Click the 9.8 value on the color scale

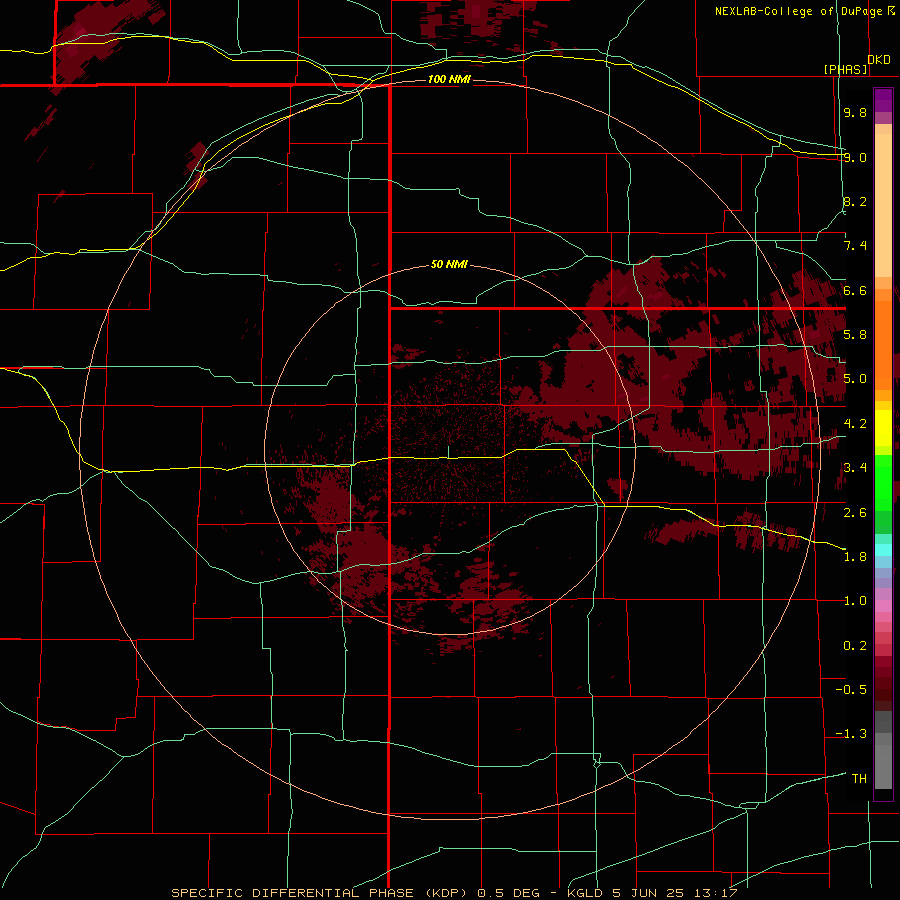(855, 112)
